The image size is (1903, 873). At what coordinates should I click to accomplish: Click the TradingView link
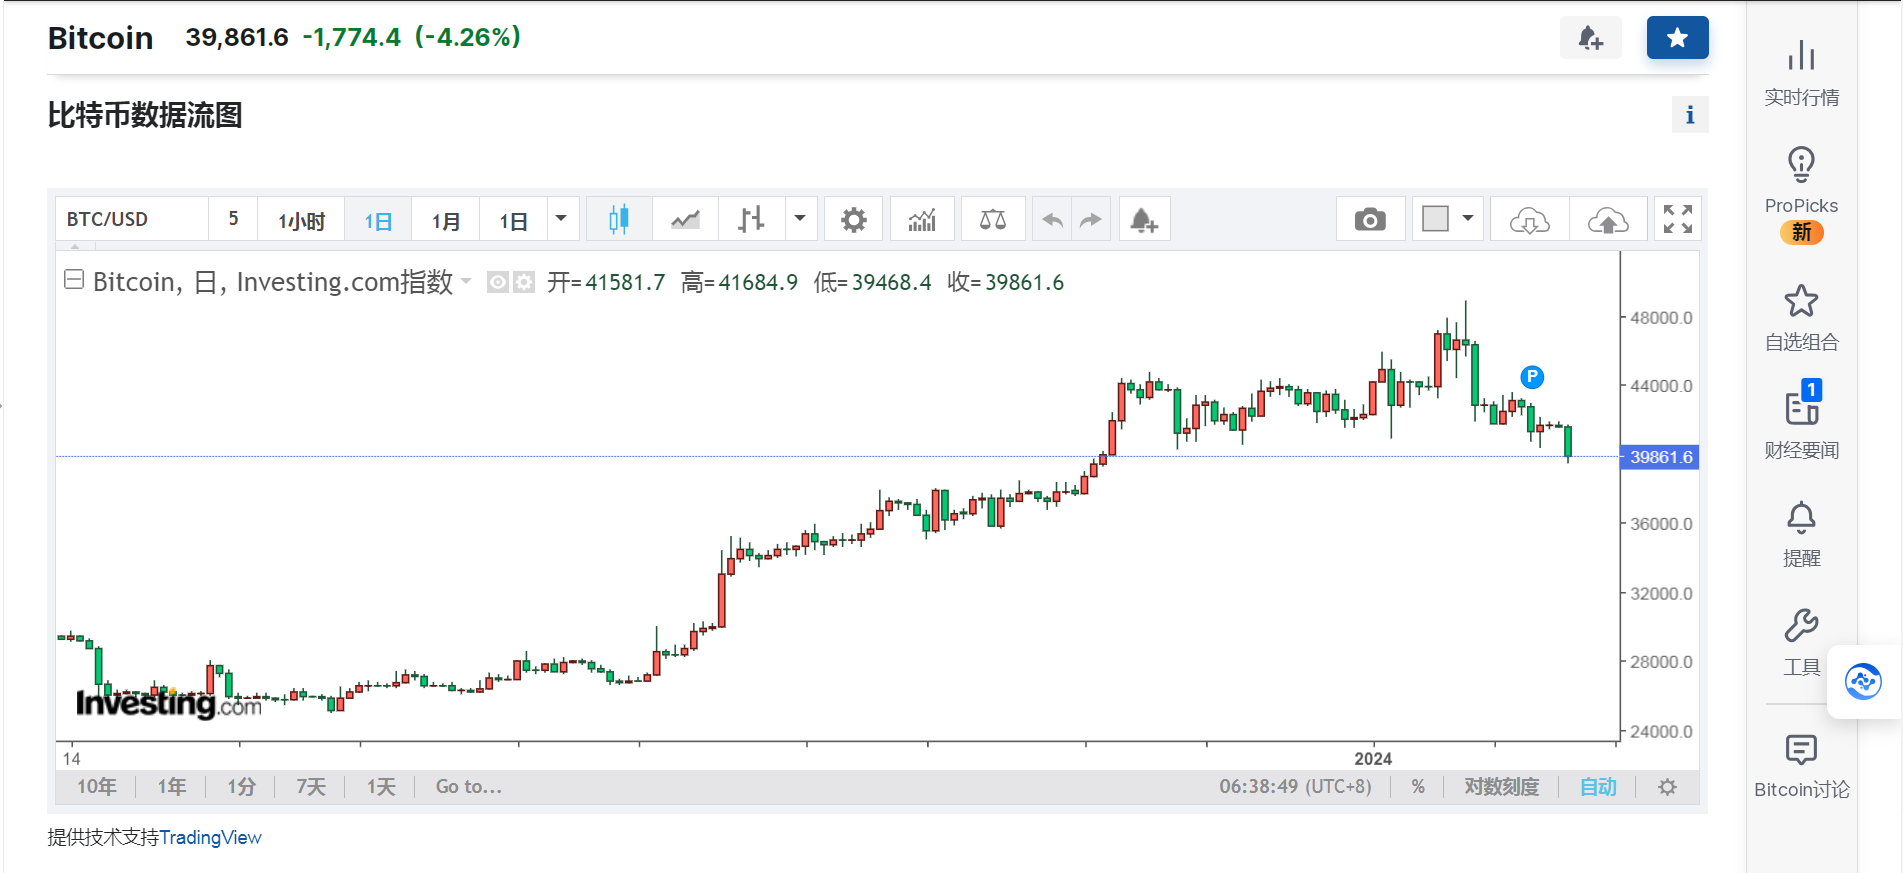point(210,838)
